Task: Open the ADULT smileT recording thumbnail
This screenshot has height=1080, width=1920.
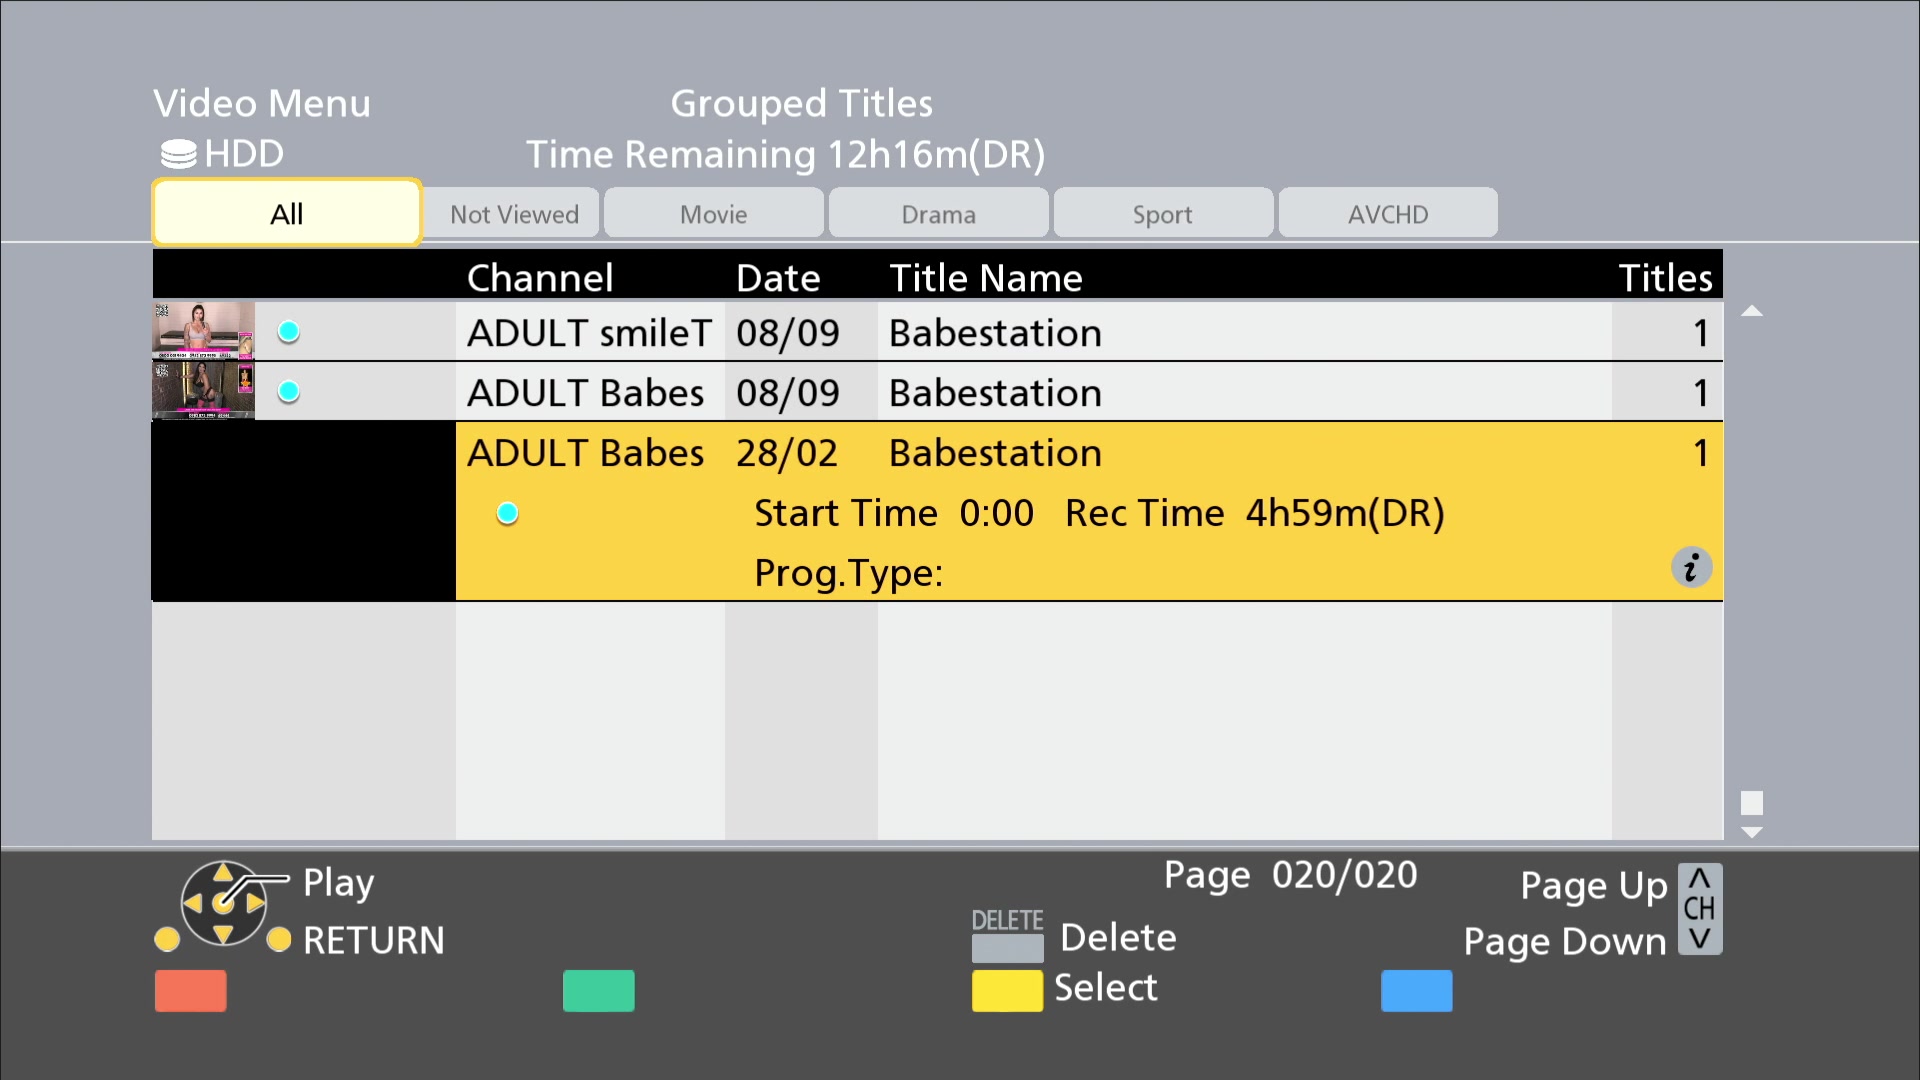Action: pyautogui.click(x=203, y=330)
